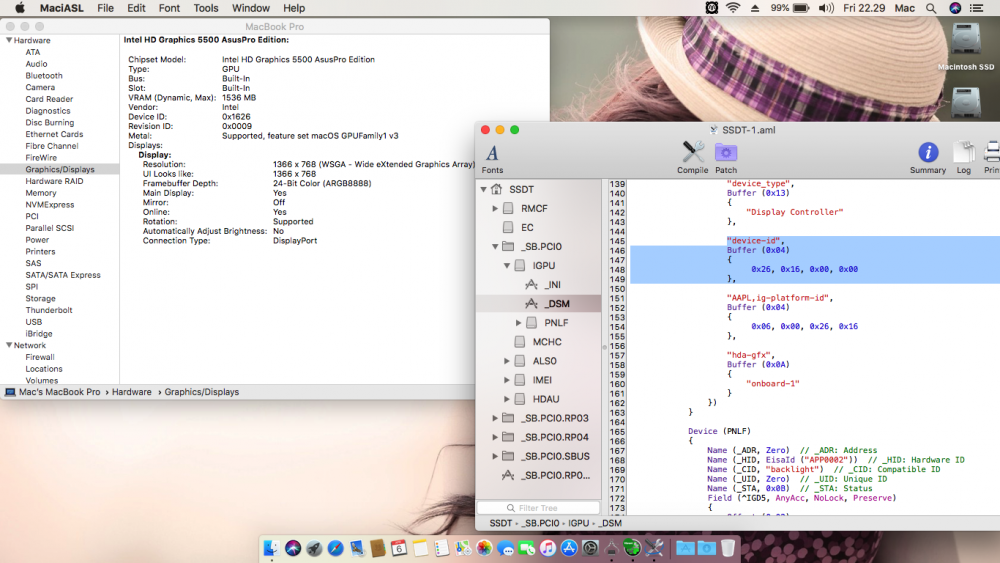1000x563 pixels.
Task: Select the EC device in the tree
Action: click(527, 228)
